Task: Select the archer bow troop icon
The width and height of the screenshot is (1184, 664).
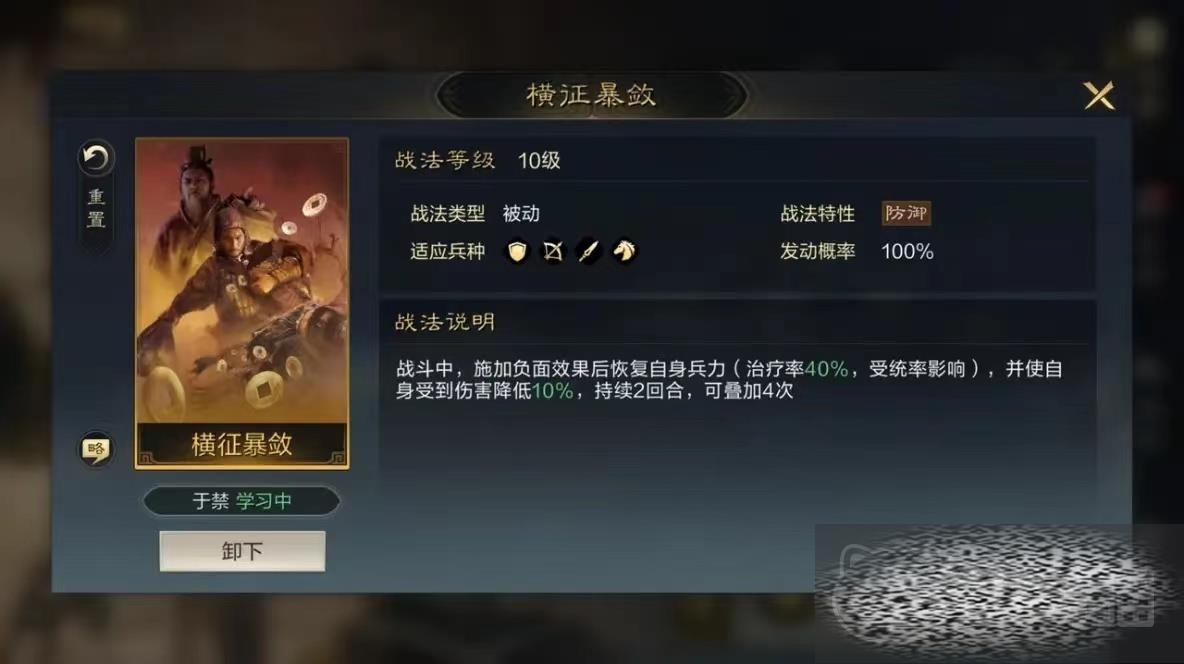Action: click(553, 251)
